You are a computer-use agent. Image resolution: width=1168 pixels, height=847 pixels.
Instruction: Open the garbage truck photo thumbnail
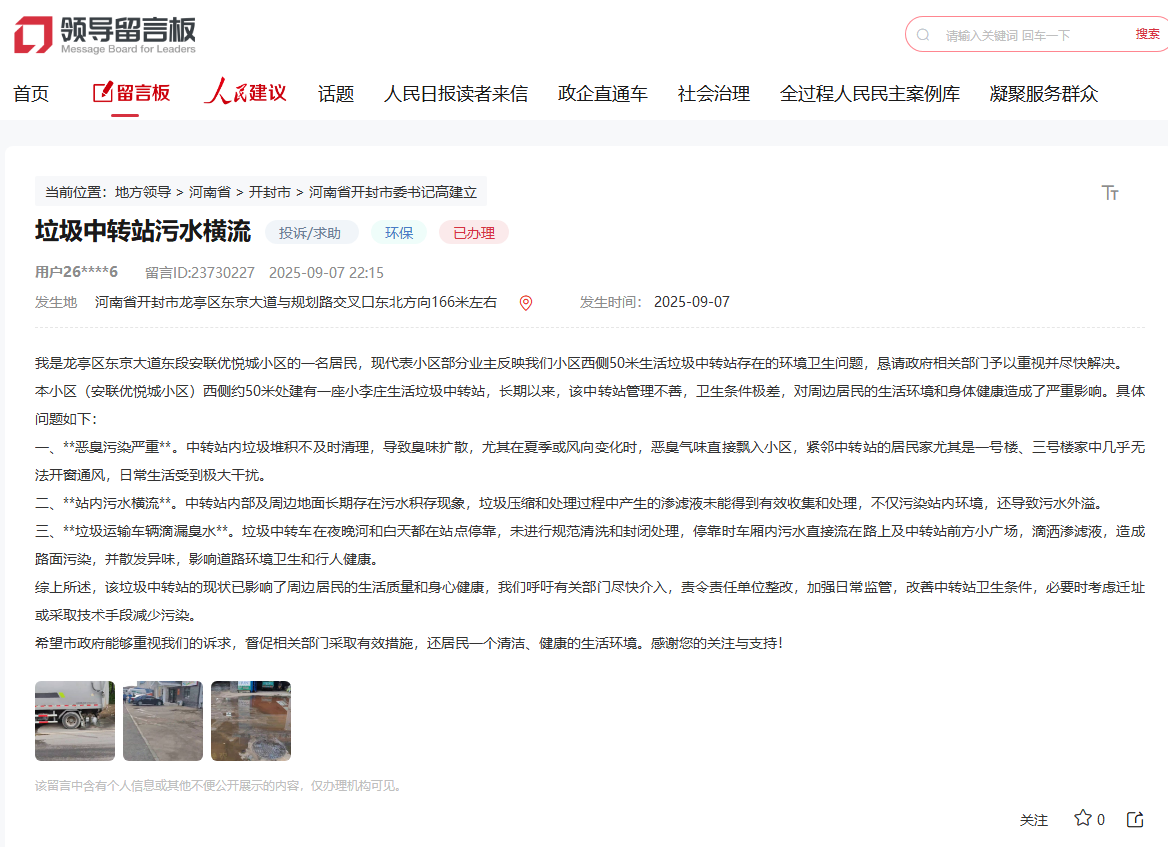pyautogui.click(x=75, y=721)
